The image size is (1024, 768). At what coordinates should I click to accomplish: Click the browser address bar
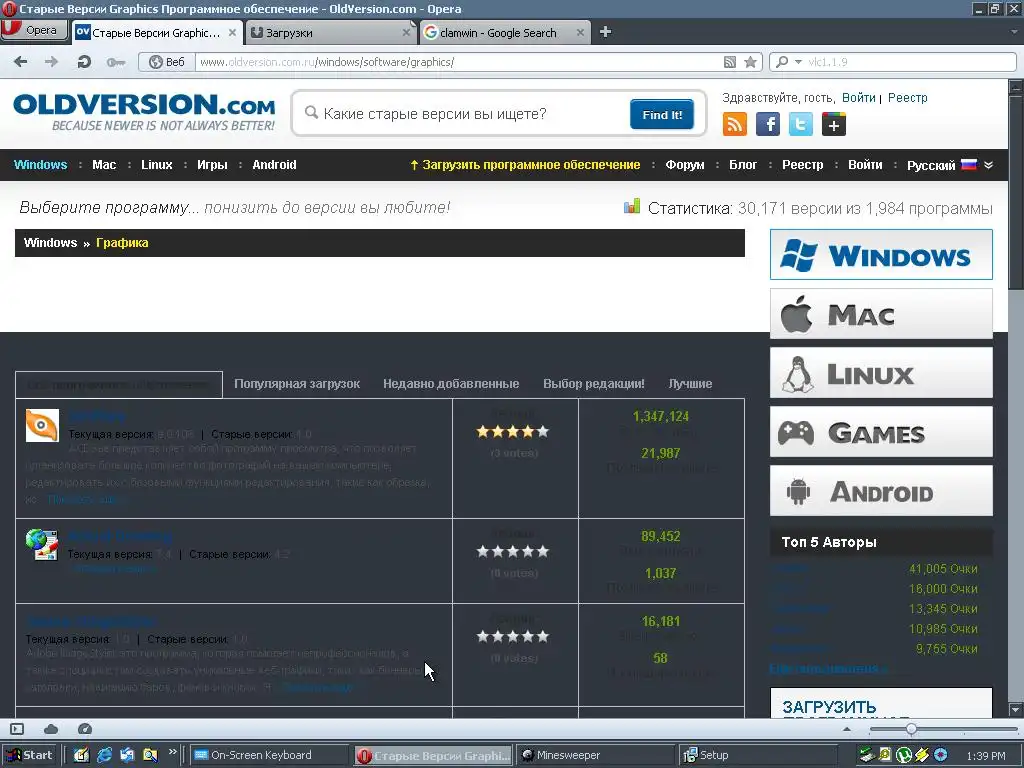pyautogui.click(x=457, y=62)
